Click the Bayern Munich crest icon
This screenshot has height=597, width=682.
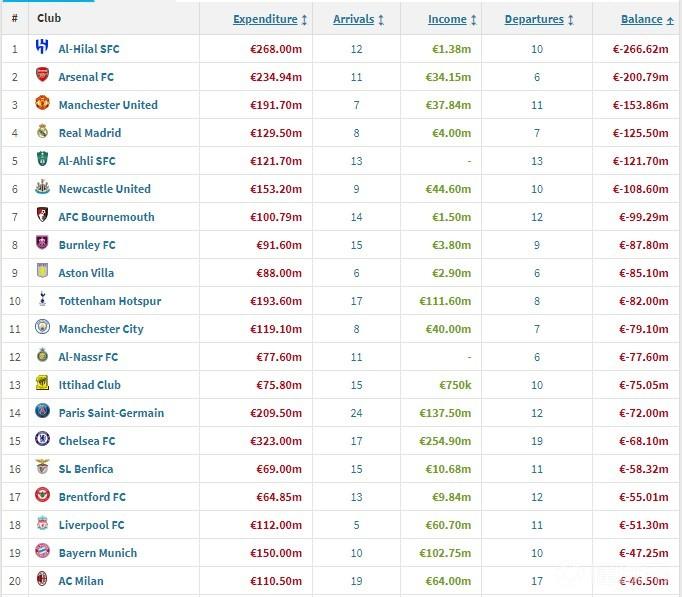click(42, 552)
